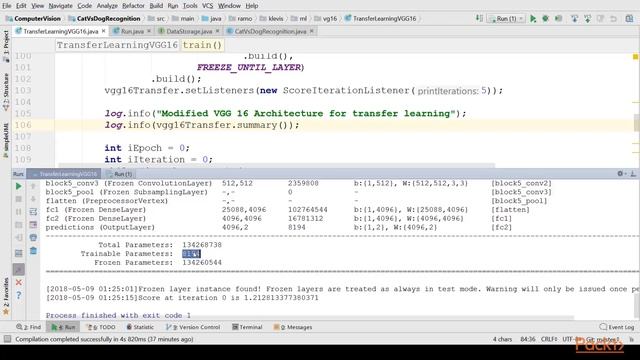
Task: Click the Project Structure icon at the toolbar end
Action: click(629, 19)
